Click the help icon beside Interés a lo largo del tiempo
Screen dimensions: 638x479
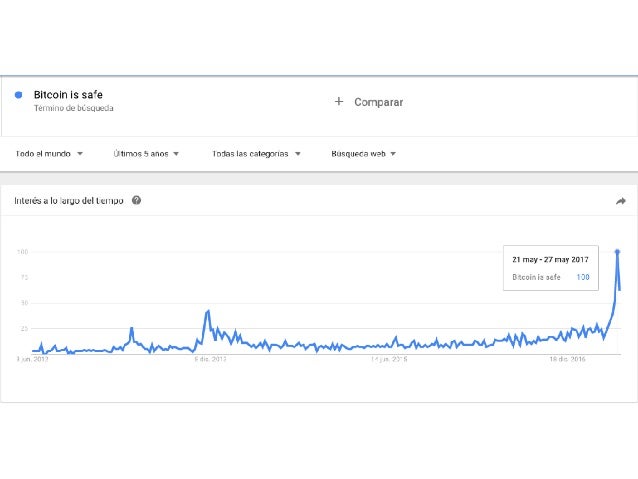click(x=136, y=200)
